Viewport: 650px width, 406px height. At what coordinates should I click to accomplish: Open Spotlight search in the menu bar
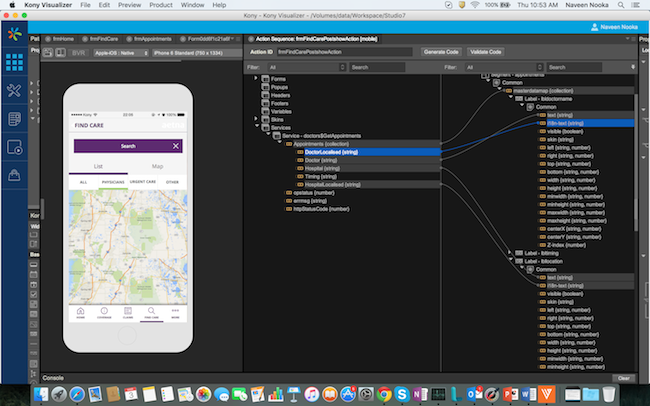(x=621, y=5)
